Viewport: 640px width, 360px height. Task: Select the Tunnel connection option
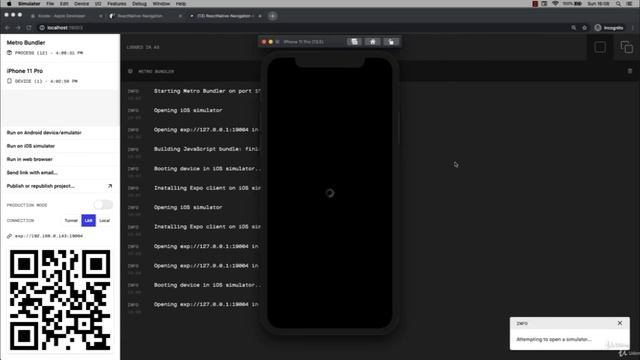tap(71, 220)
